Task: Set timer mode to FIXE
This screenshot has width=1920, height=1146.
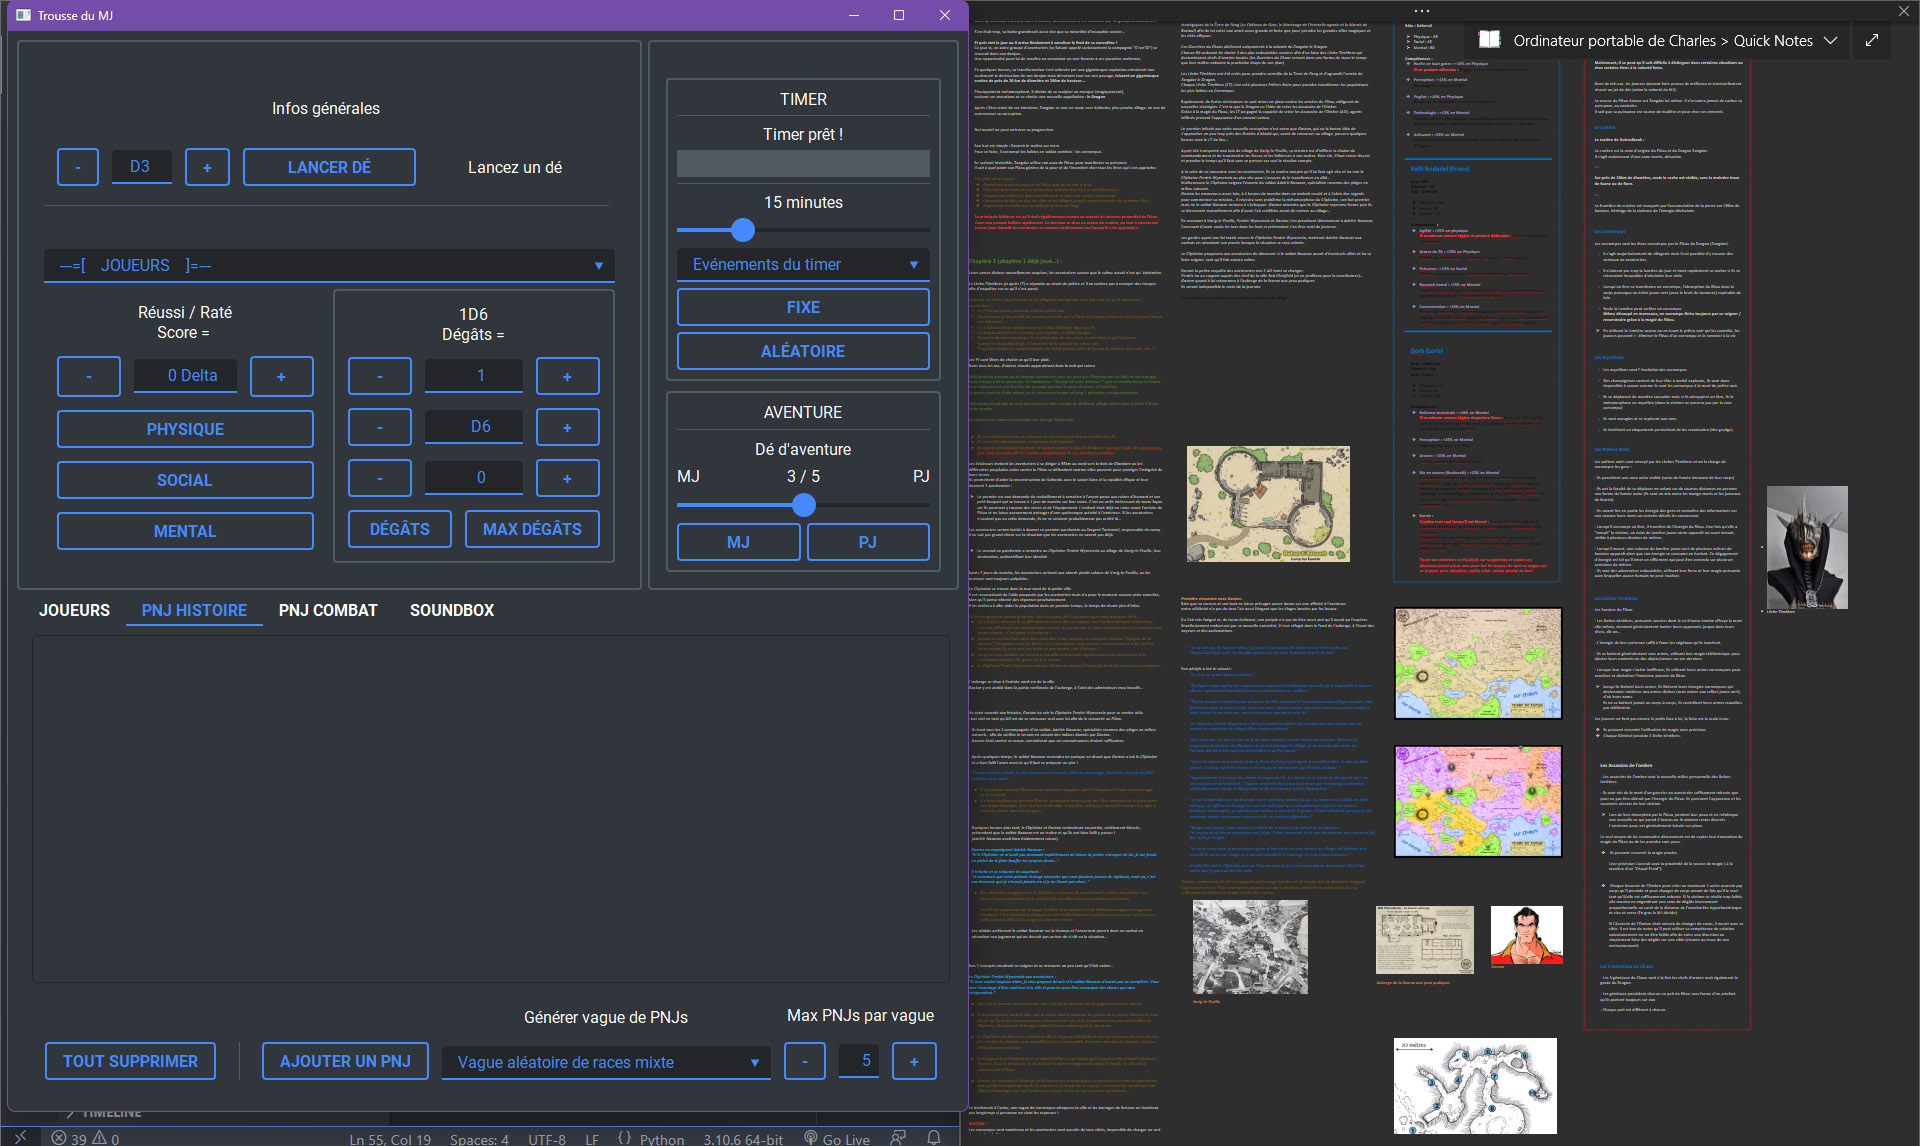Action: click(x=803, y=307)
